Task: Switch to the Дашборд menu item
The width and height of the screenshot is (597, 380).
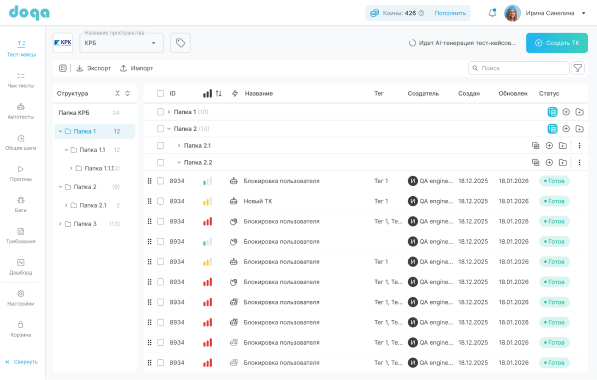Action: tap(21, 267)
